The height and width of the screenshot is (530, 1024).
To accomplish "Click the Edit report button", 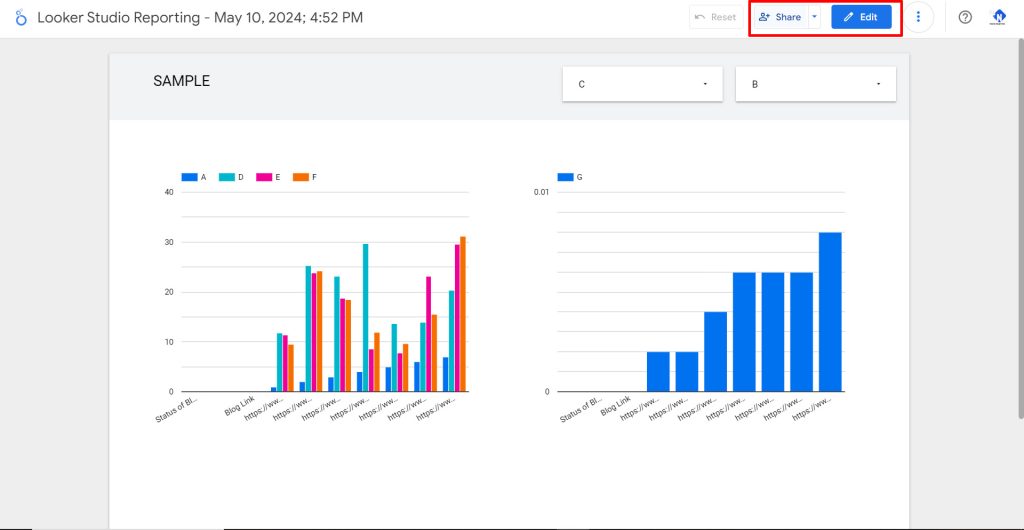I will pyautogui.click(x=861, y=17).
